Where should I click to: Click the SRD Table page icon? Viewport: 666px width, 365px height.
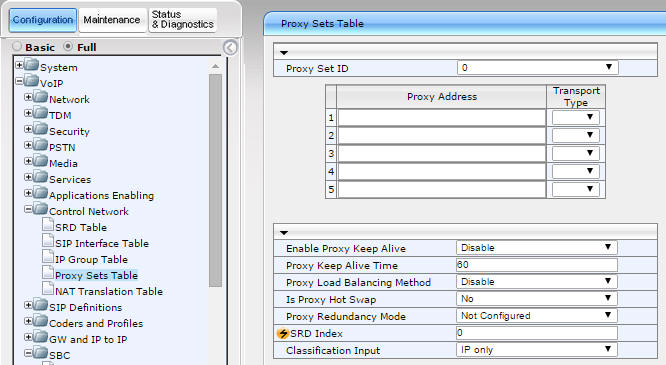pos(48,224)
